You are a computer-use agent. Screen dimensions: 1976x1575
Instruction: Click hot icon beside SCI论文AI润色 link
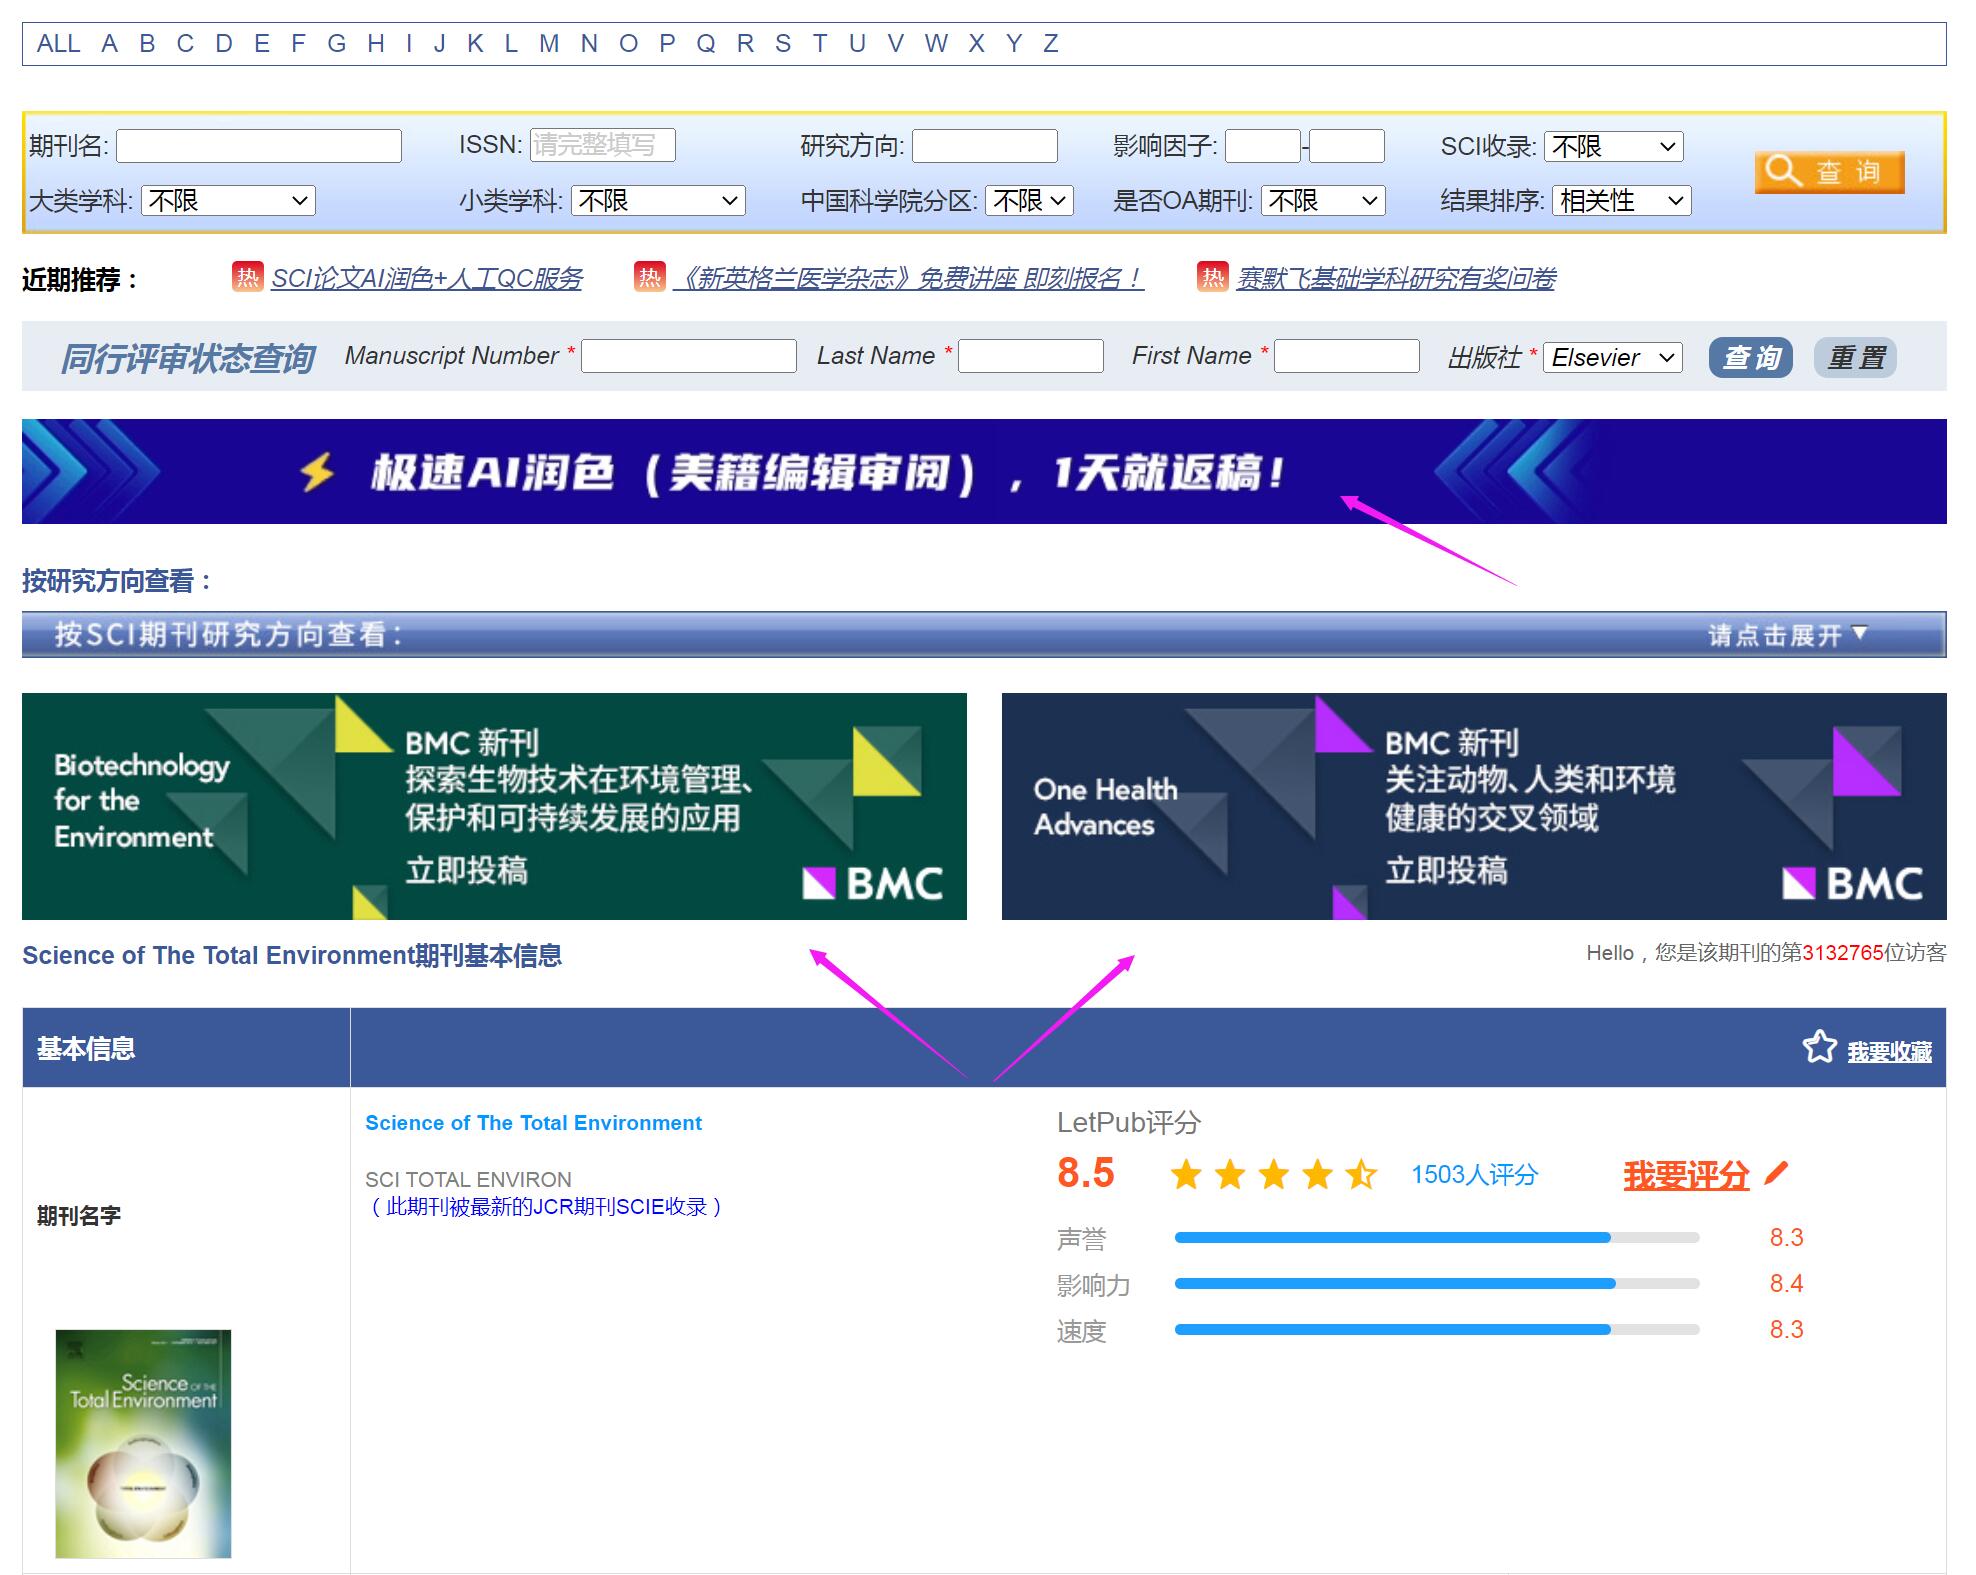point(247,277)
